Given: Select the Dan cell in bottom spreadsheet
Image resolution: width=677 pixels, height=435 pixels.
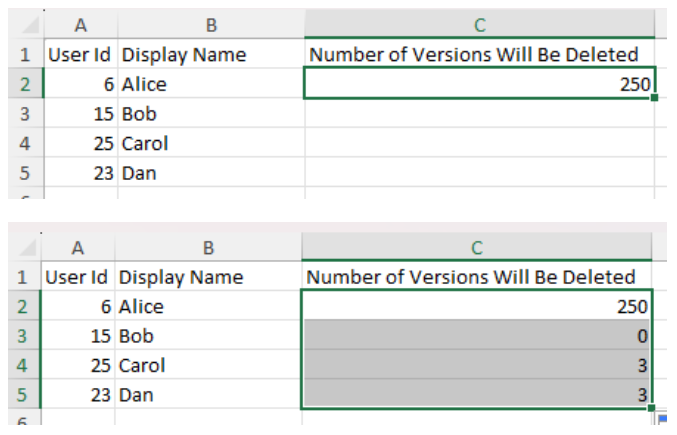Looking at the screenshot, I should point(208,395).
